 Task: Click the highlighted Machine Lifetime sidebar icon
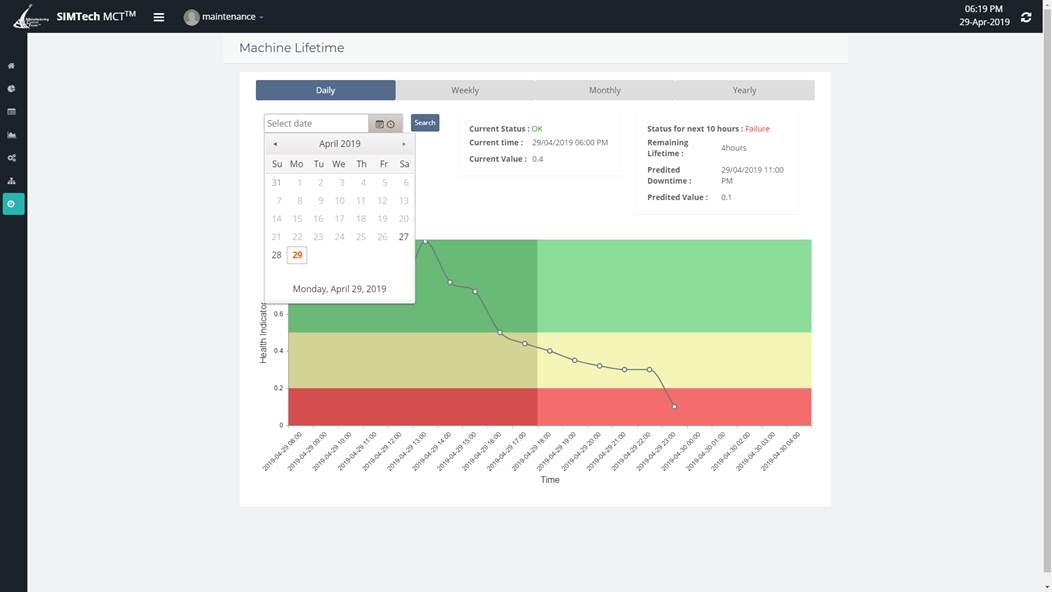point(13,204)
